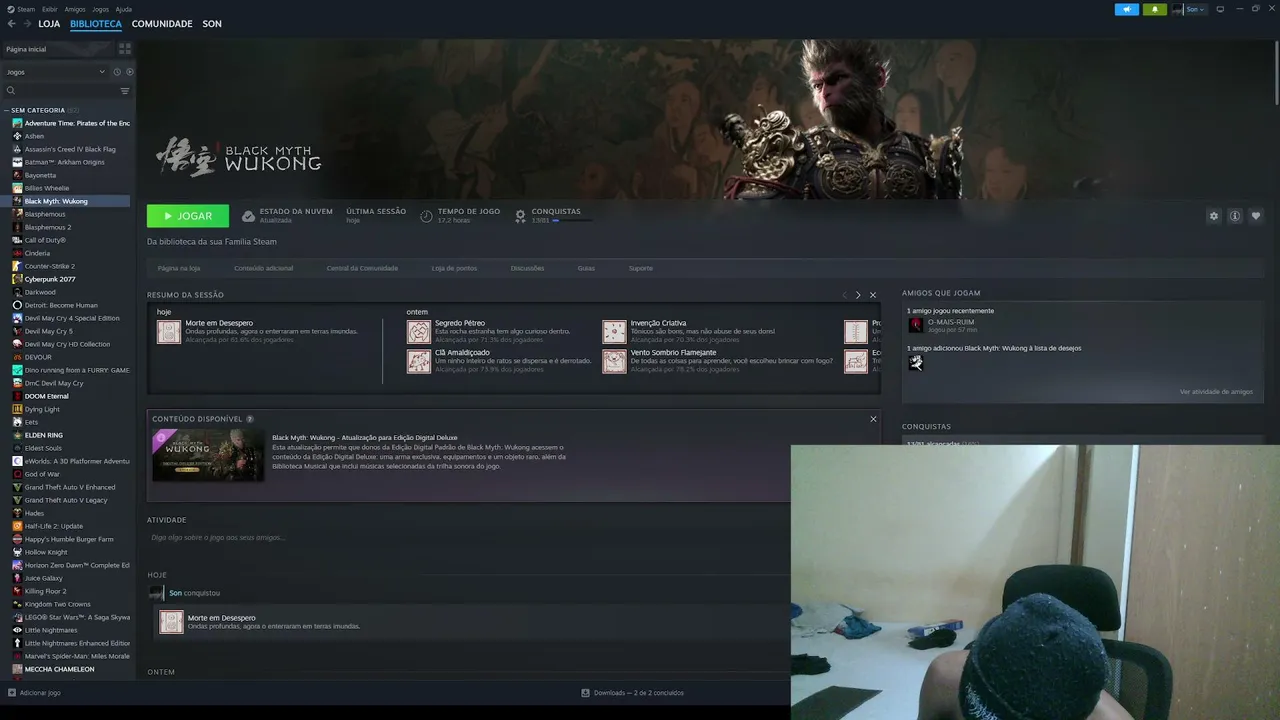Select ELDEN RING in game list

coord(43,435)
